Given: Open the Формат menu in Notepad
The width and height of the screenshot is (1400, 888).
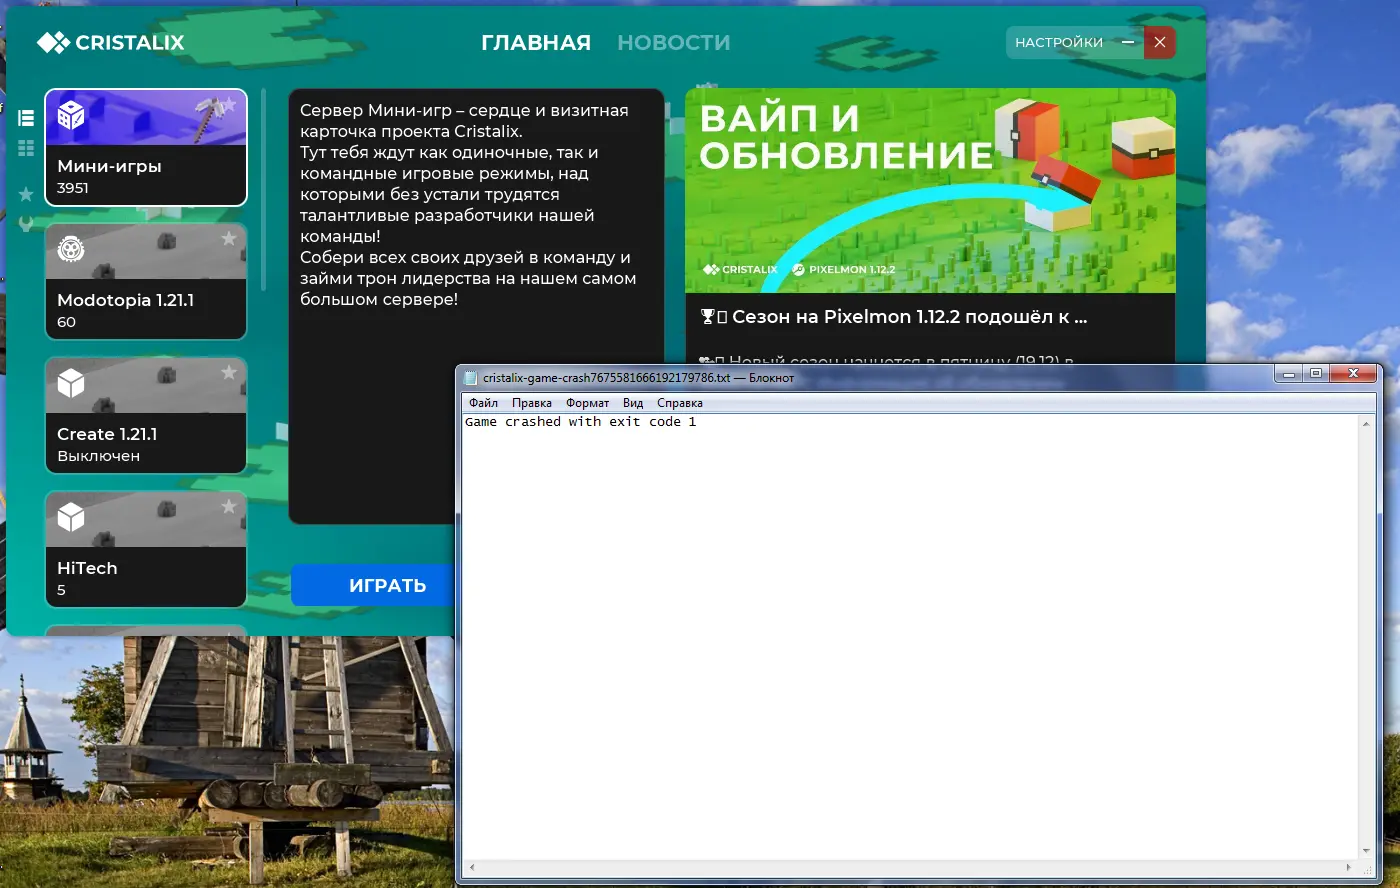Looking at the screenshot, I should pos(587,403).
